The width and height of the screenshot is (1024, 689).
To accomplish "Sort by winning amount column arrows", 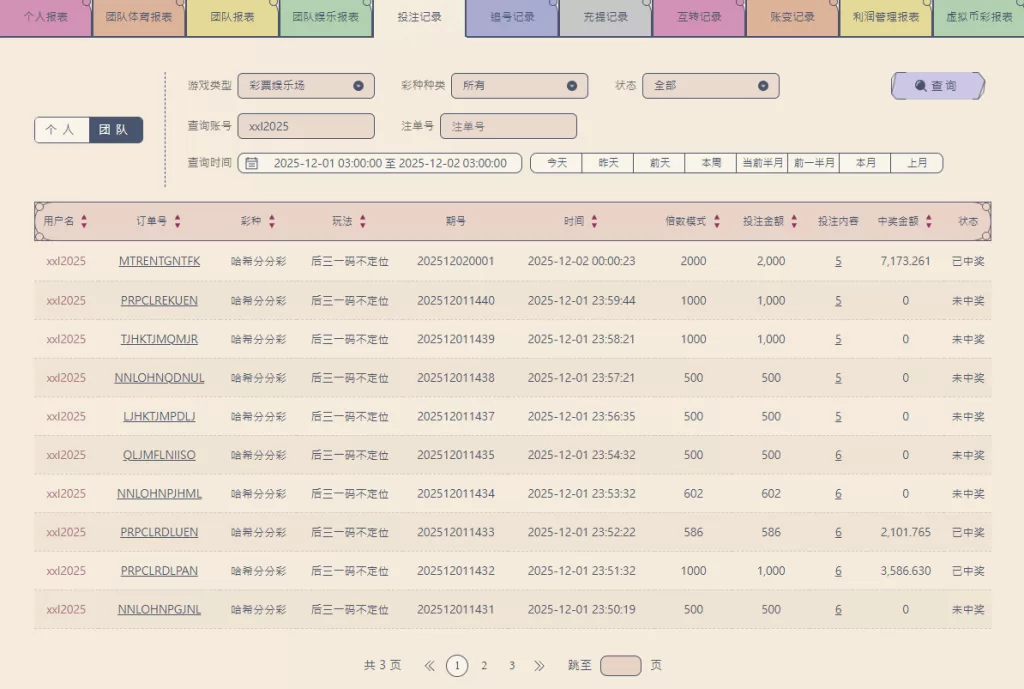I will click(928, 222).
